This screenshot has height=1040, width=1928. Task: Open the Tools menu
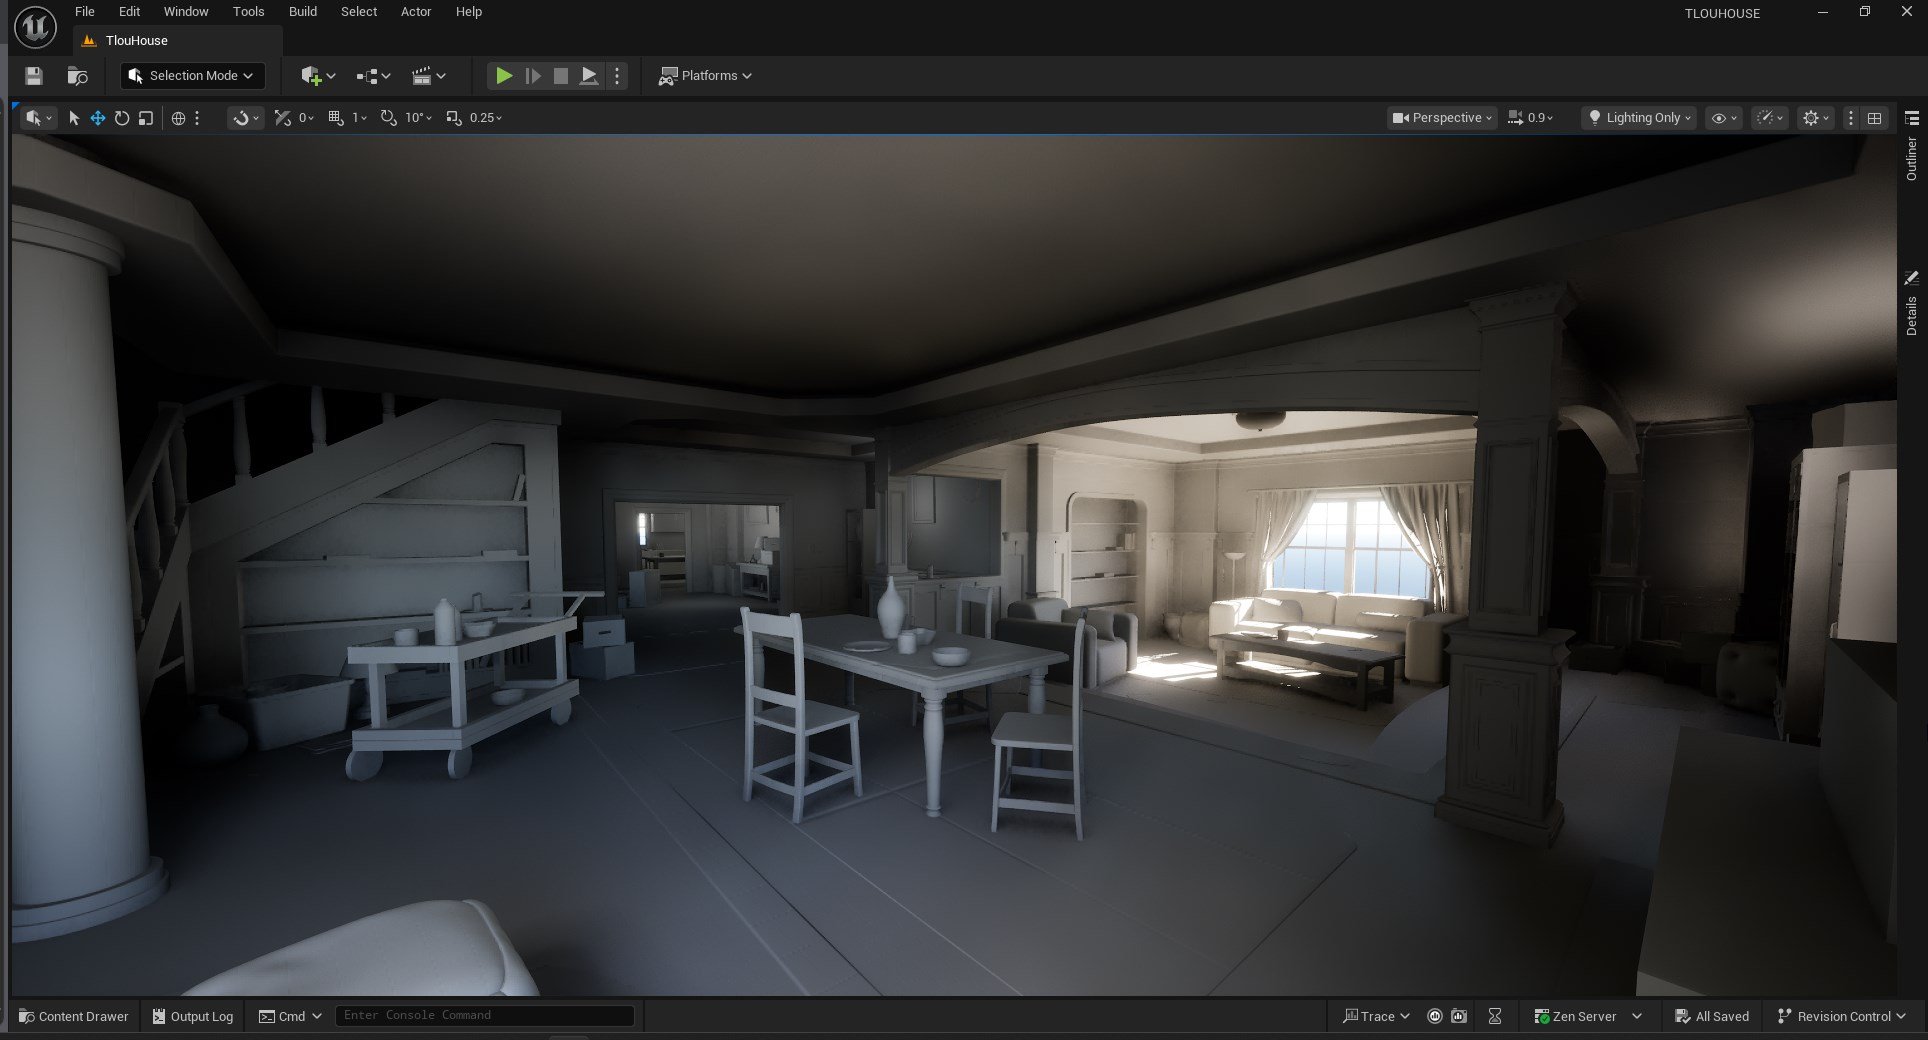pyautogui.click(x=249, y=12)
